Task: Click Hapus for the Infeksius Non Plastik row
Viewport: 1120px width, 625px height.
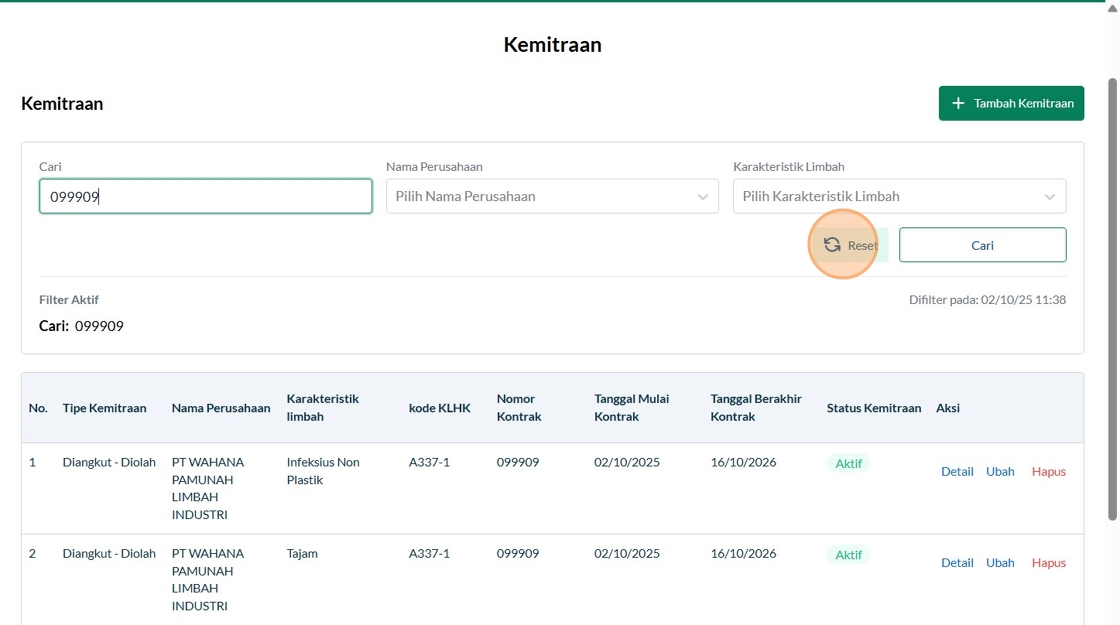Action: [x=1048, y=472]
